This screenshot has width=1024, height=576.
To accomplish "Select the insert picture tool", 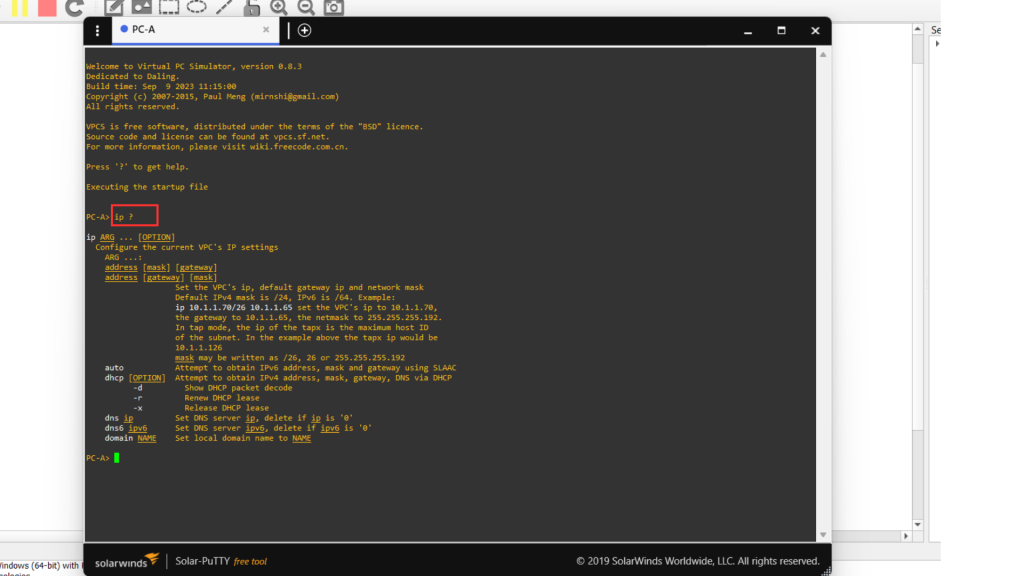I will pos(141,6).
